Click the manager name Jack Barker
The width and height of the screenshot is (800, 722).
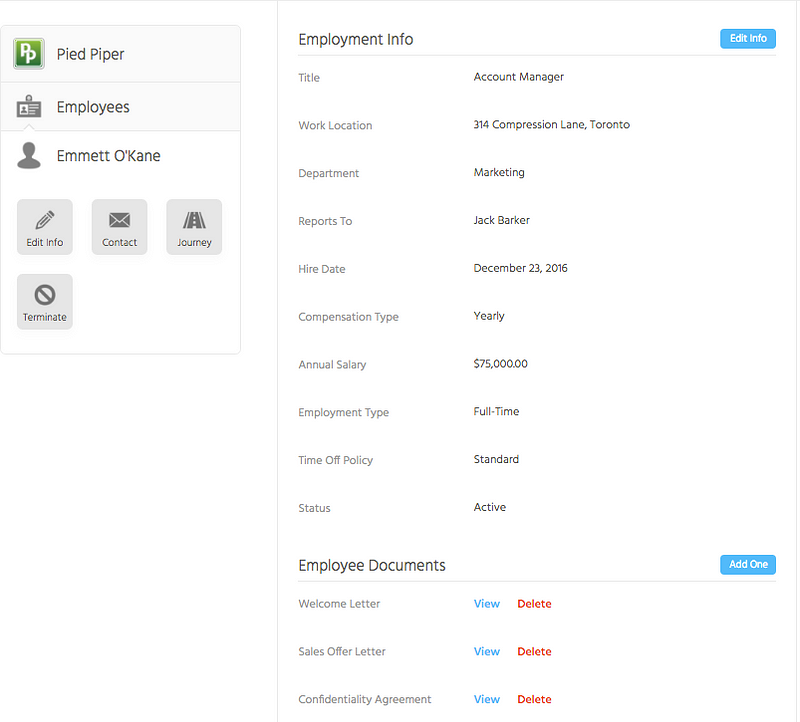pyautogui.click(x=502, y=220)
